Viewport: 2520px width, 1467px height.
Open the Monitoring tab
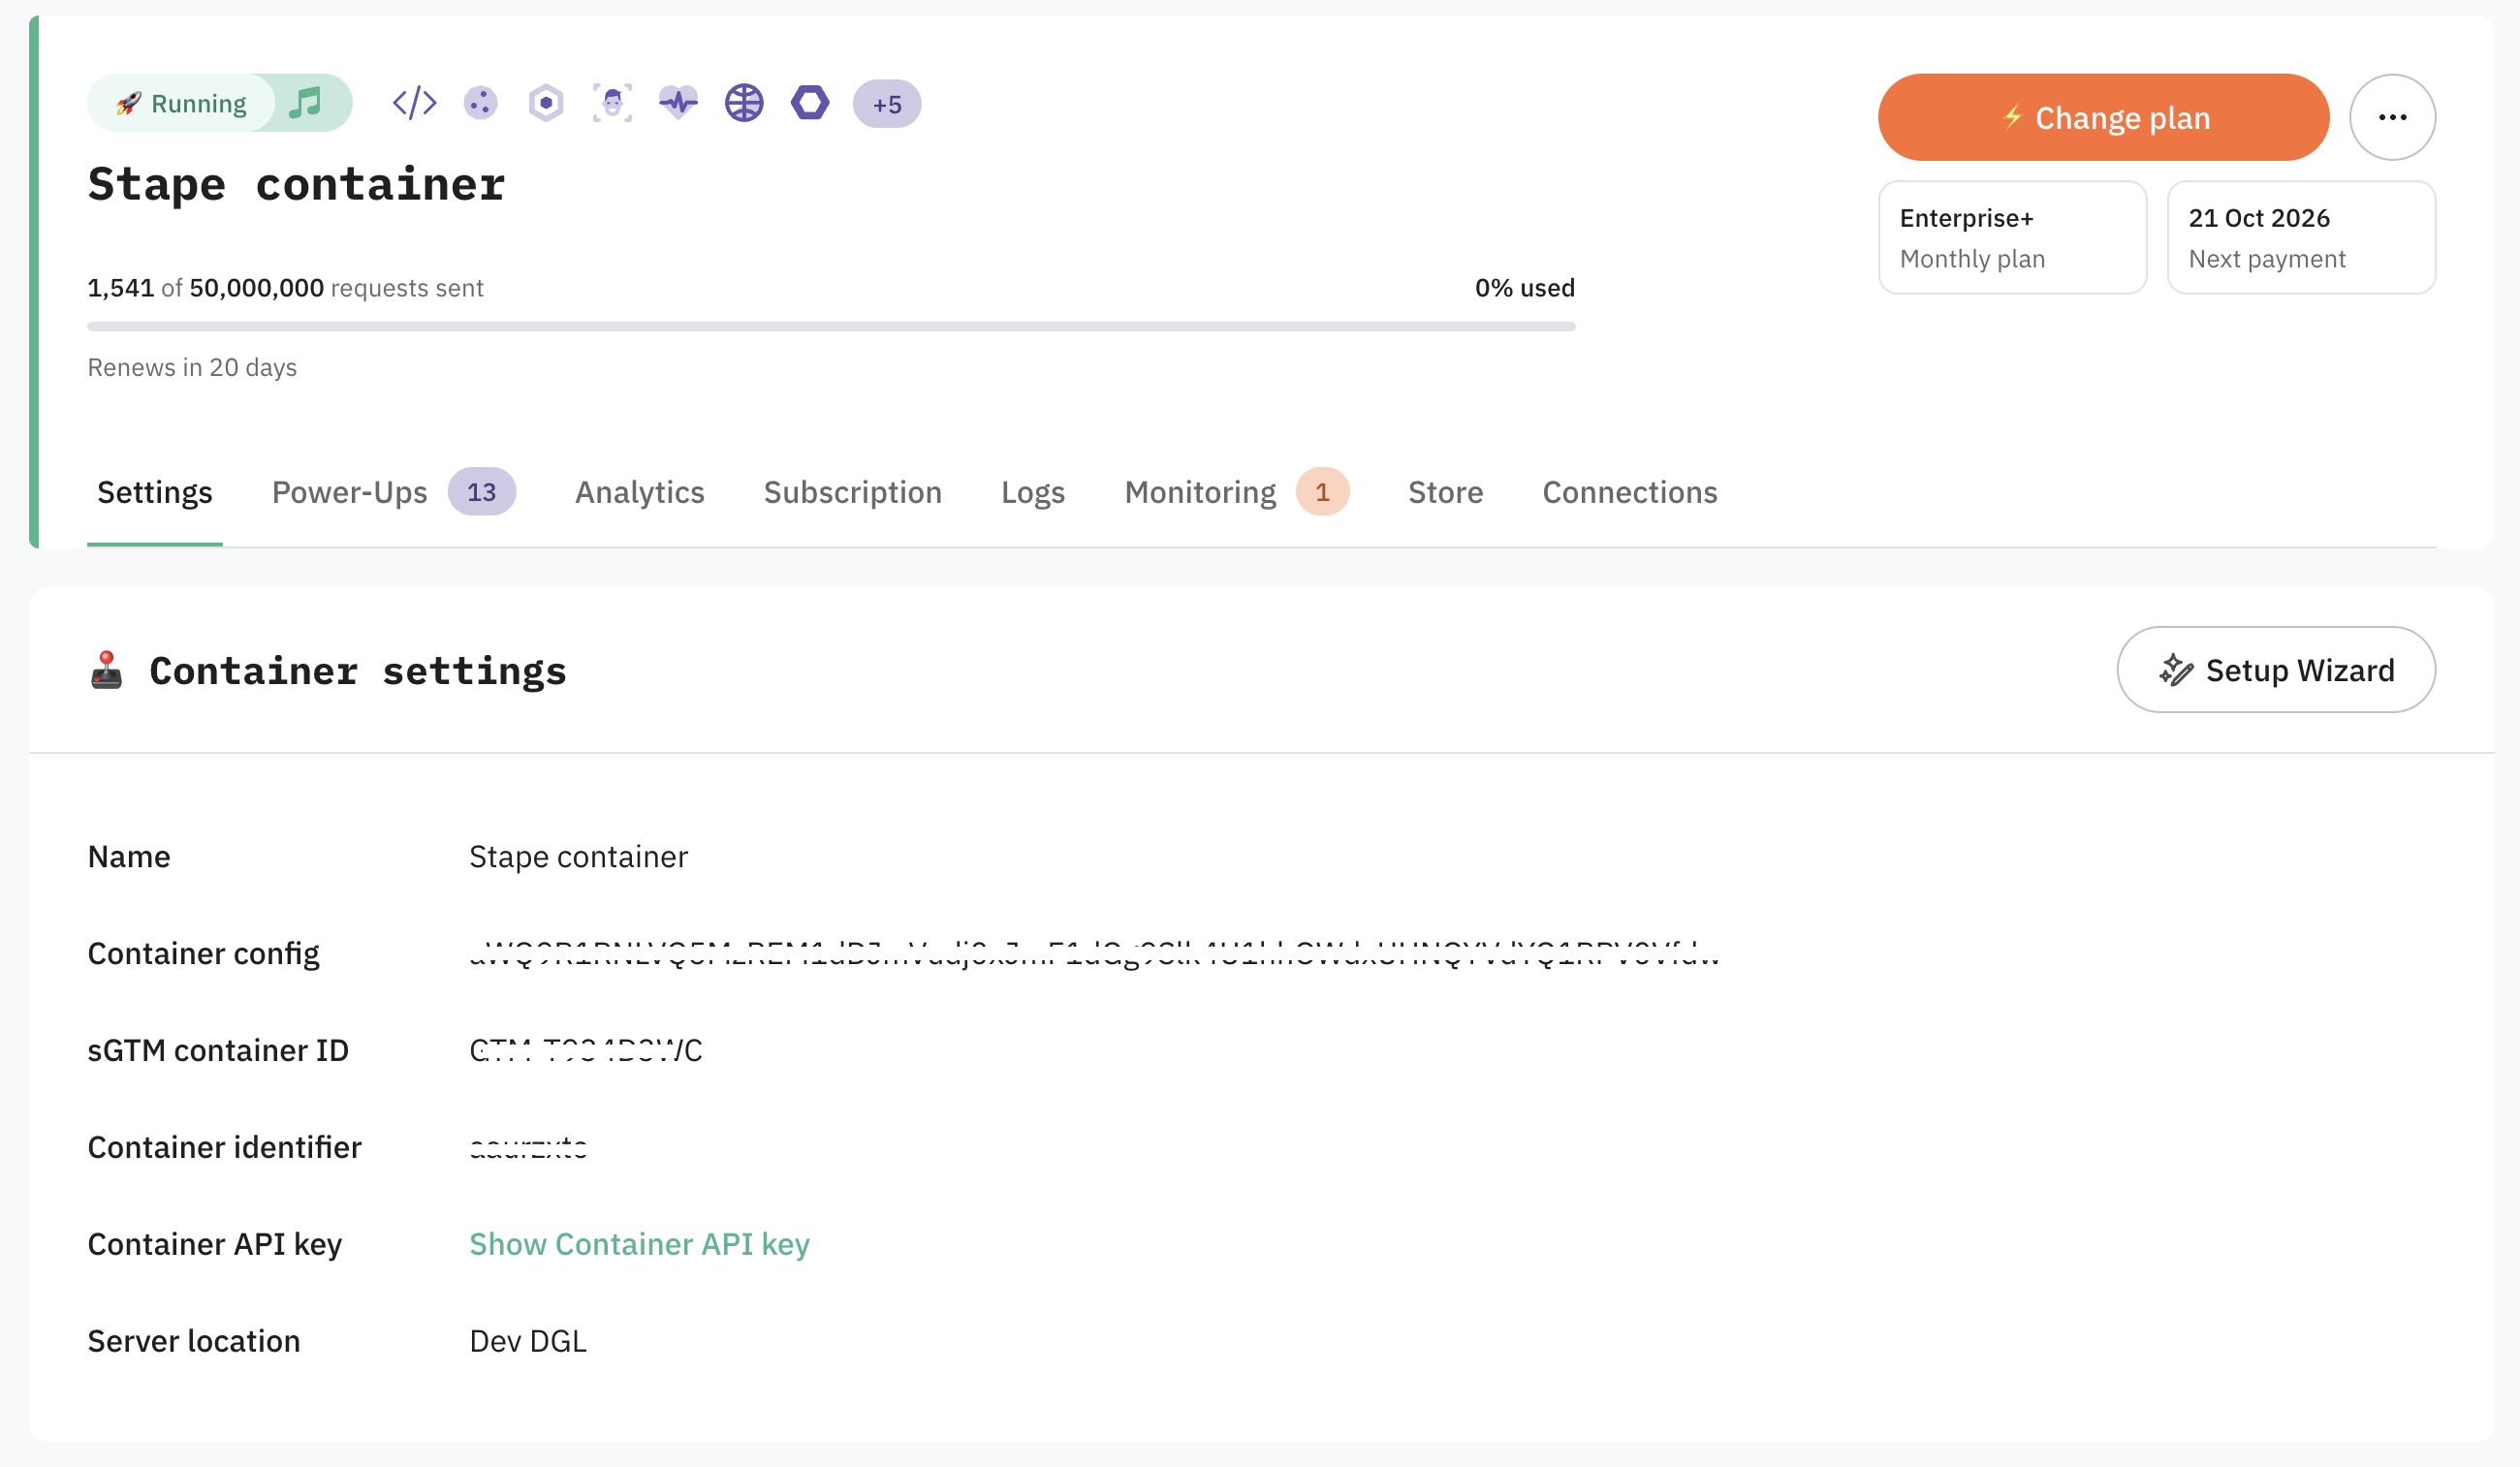coord(1237,492)
